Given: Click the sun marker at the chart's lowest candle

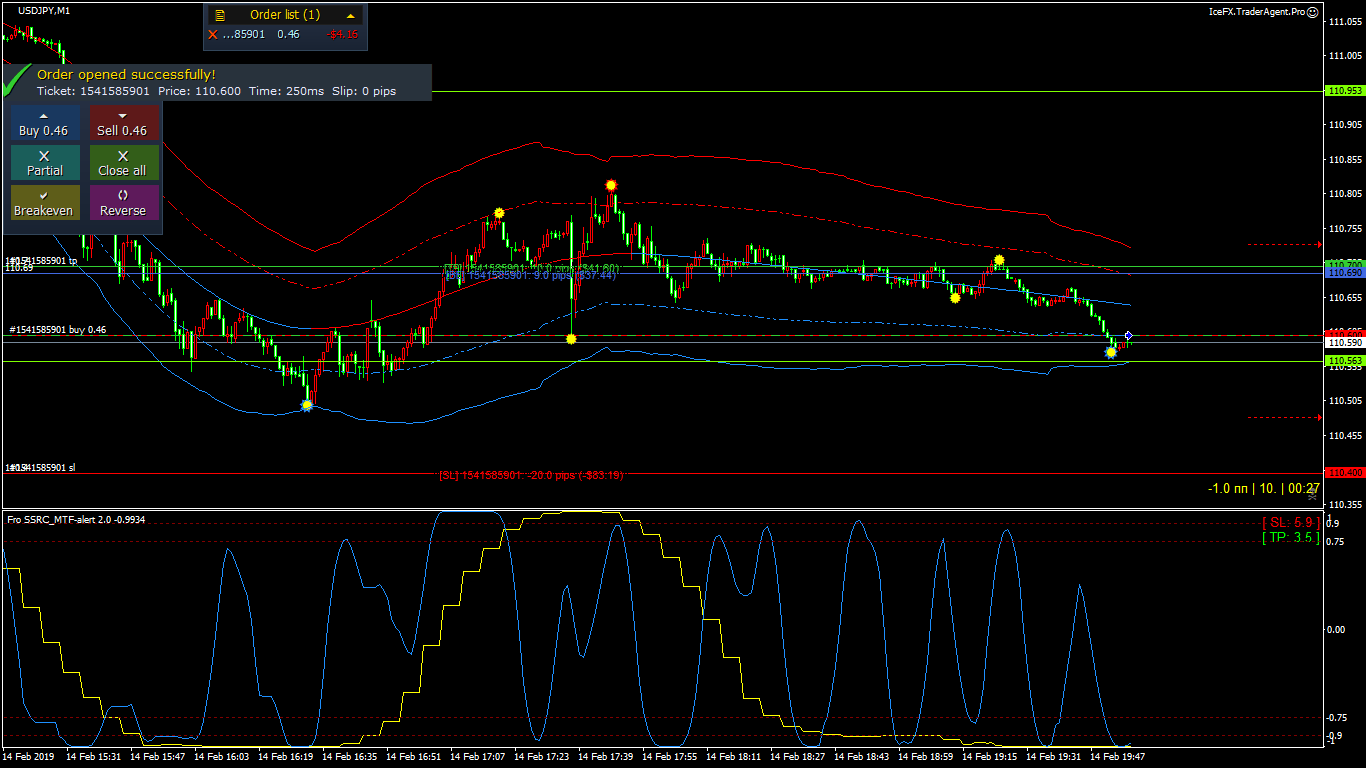Looking at the screenshot, I should coord(307,405).
